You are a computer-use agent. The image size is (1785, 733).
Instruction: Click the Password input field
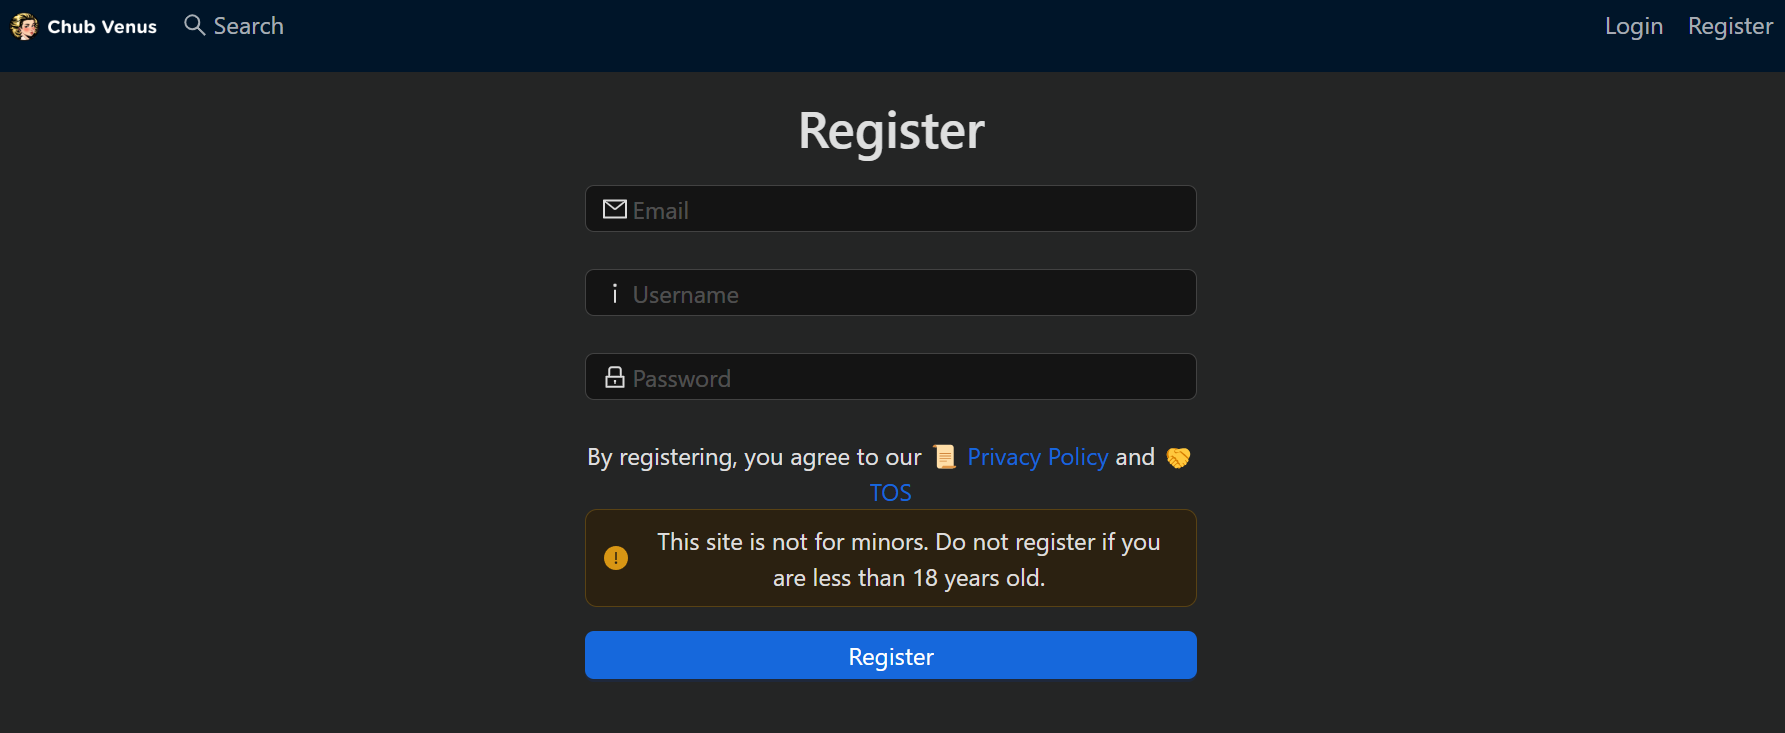tap(890, 377)
